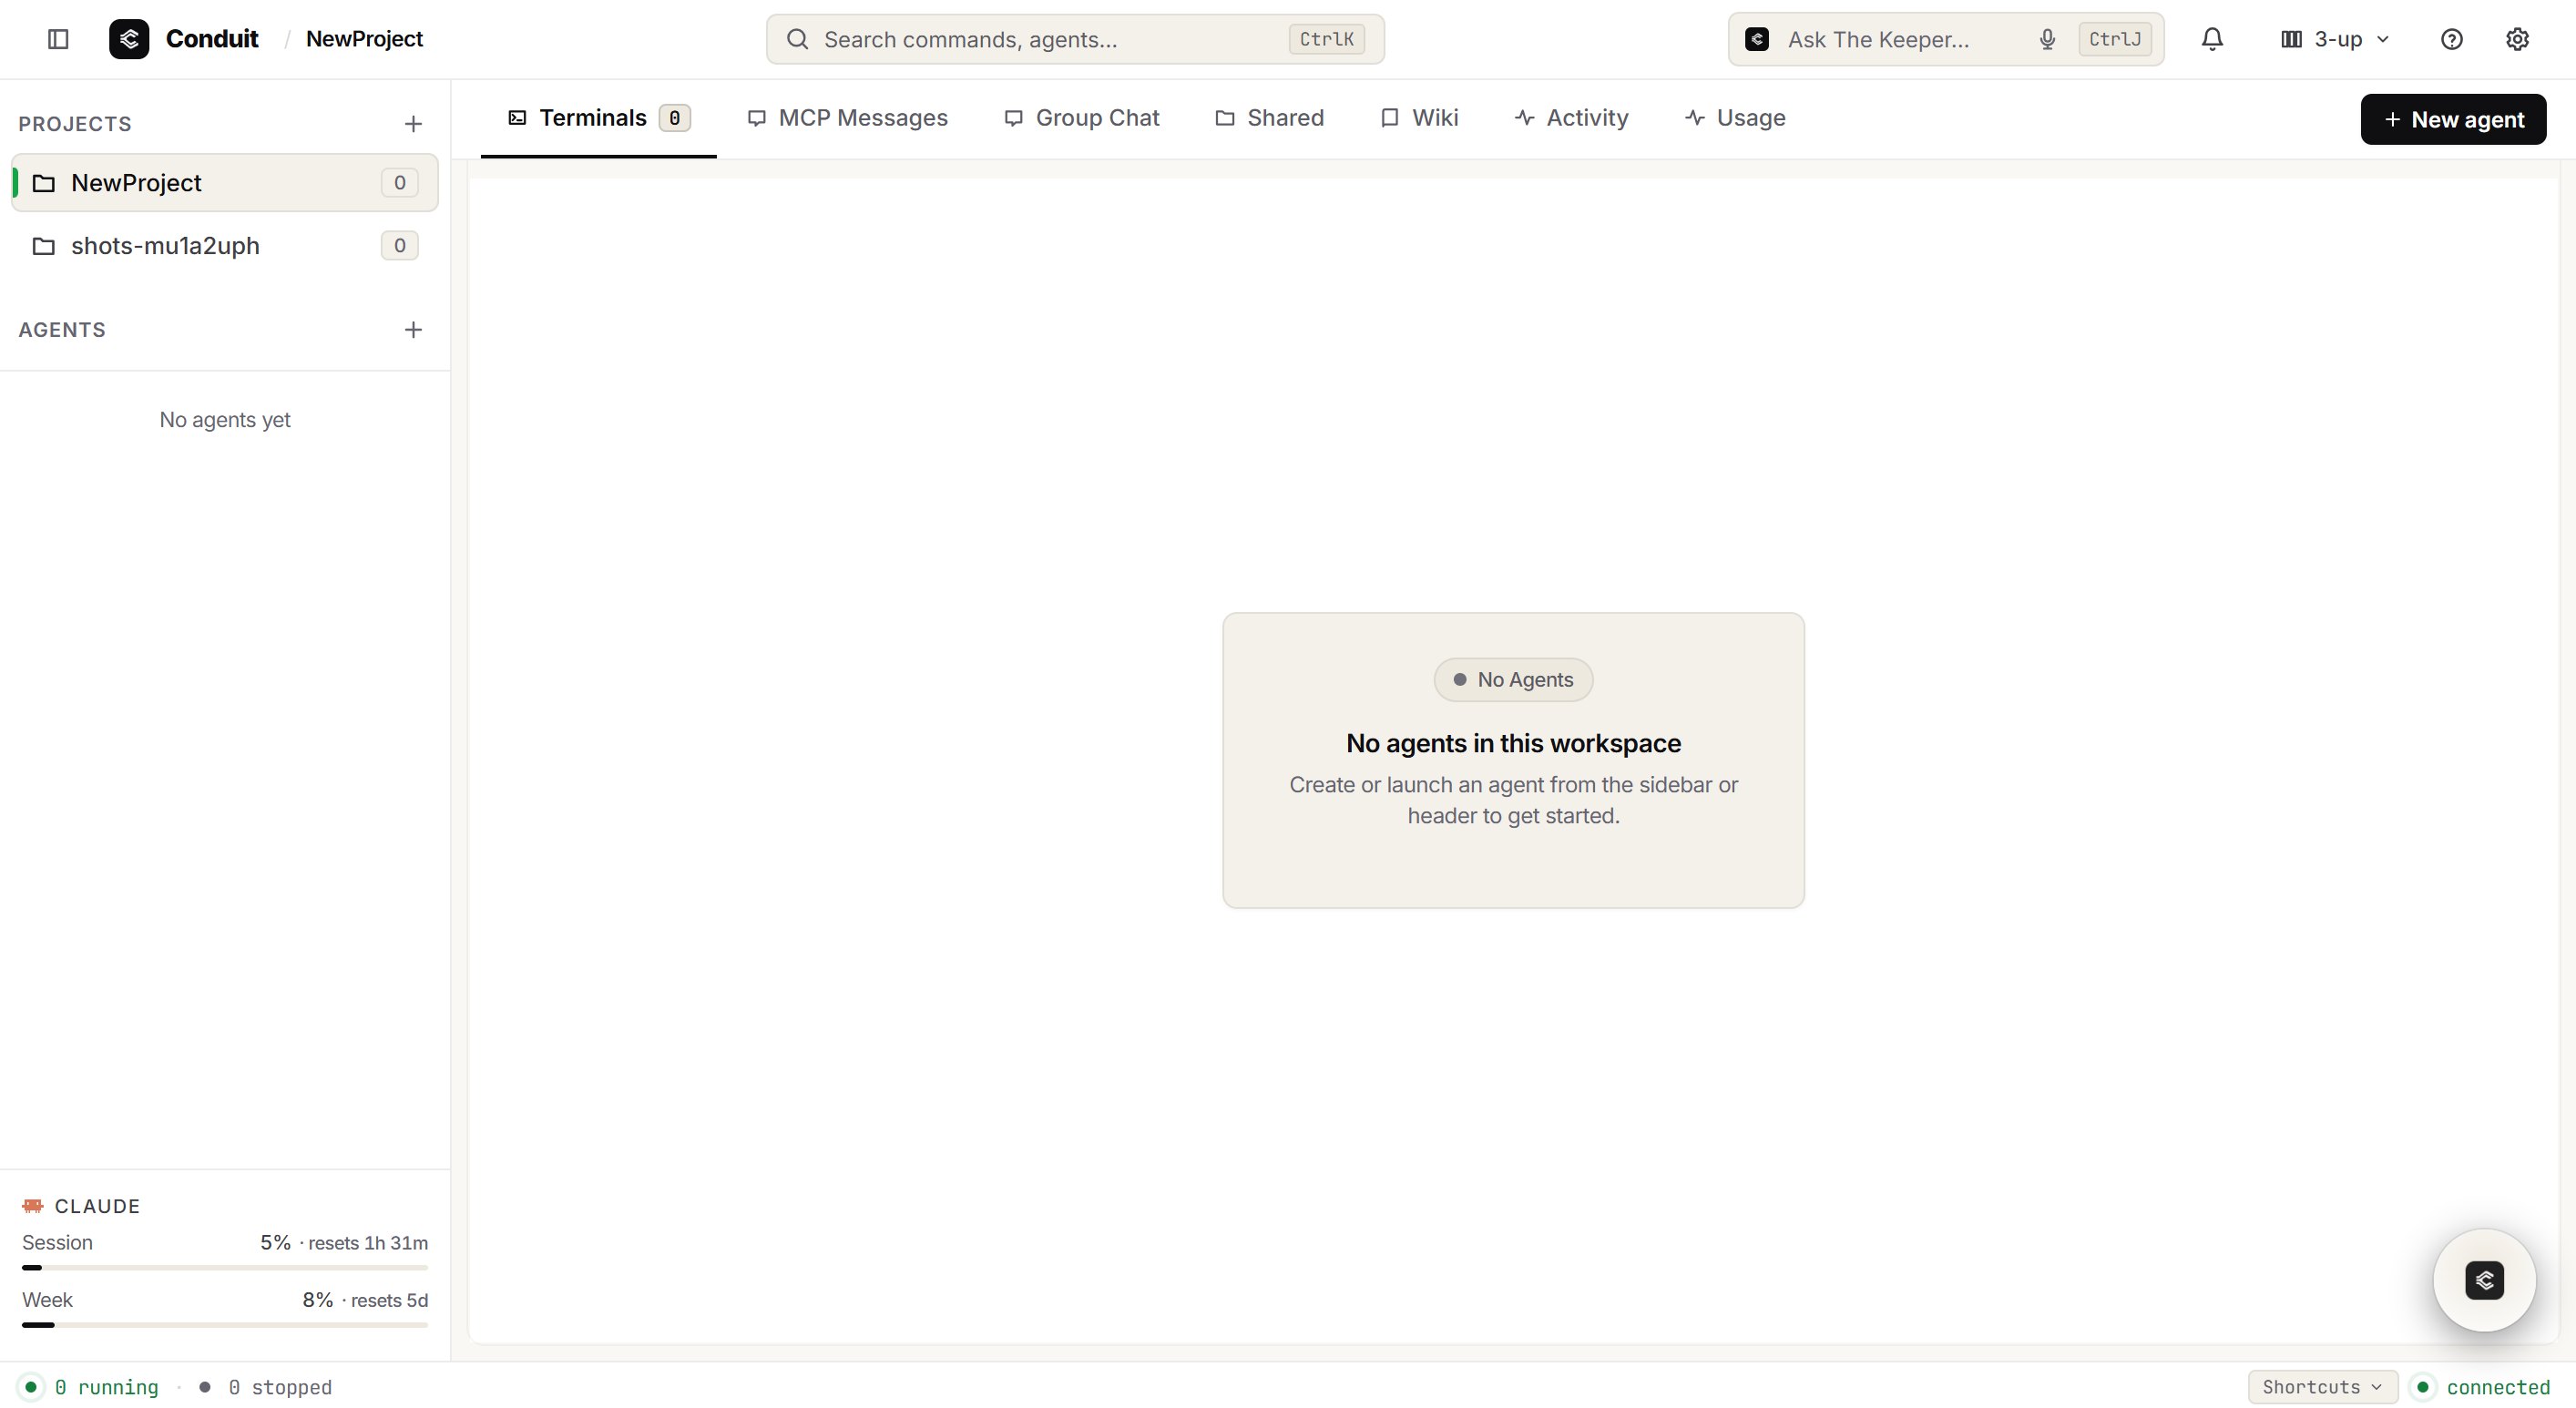The height and width of the screenshot is (1408, 2576).
Task: Focus the Ask The Keeper input
Action: tap(1945, 39)
